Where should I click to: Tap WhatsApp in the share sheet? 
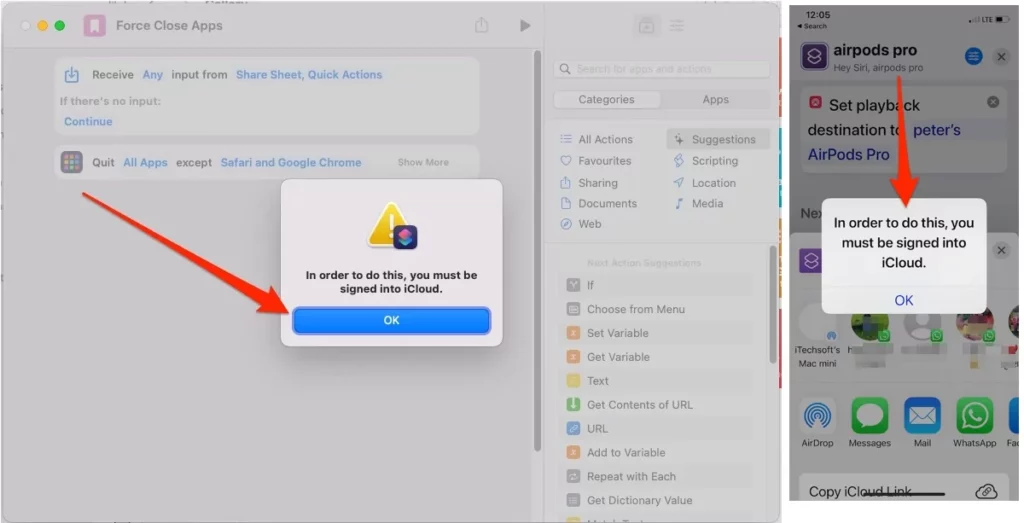pos(974,422)
